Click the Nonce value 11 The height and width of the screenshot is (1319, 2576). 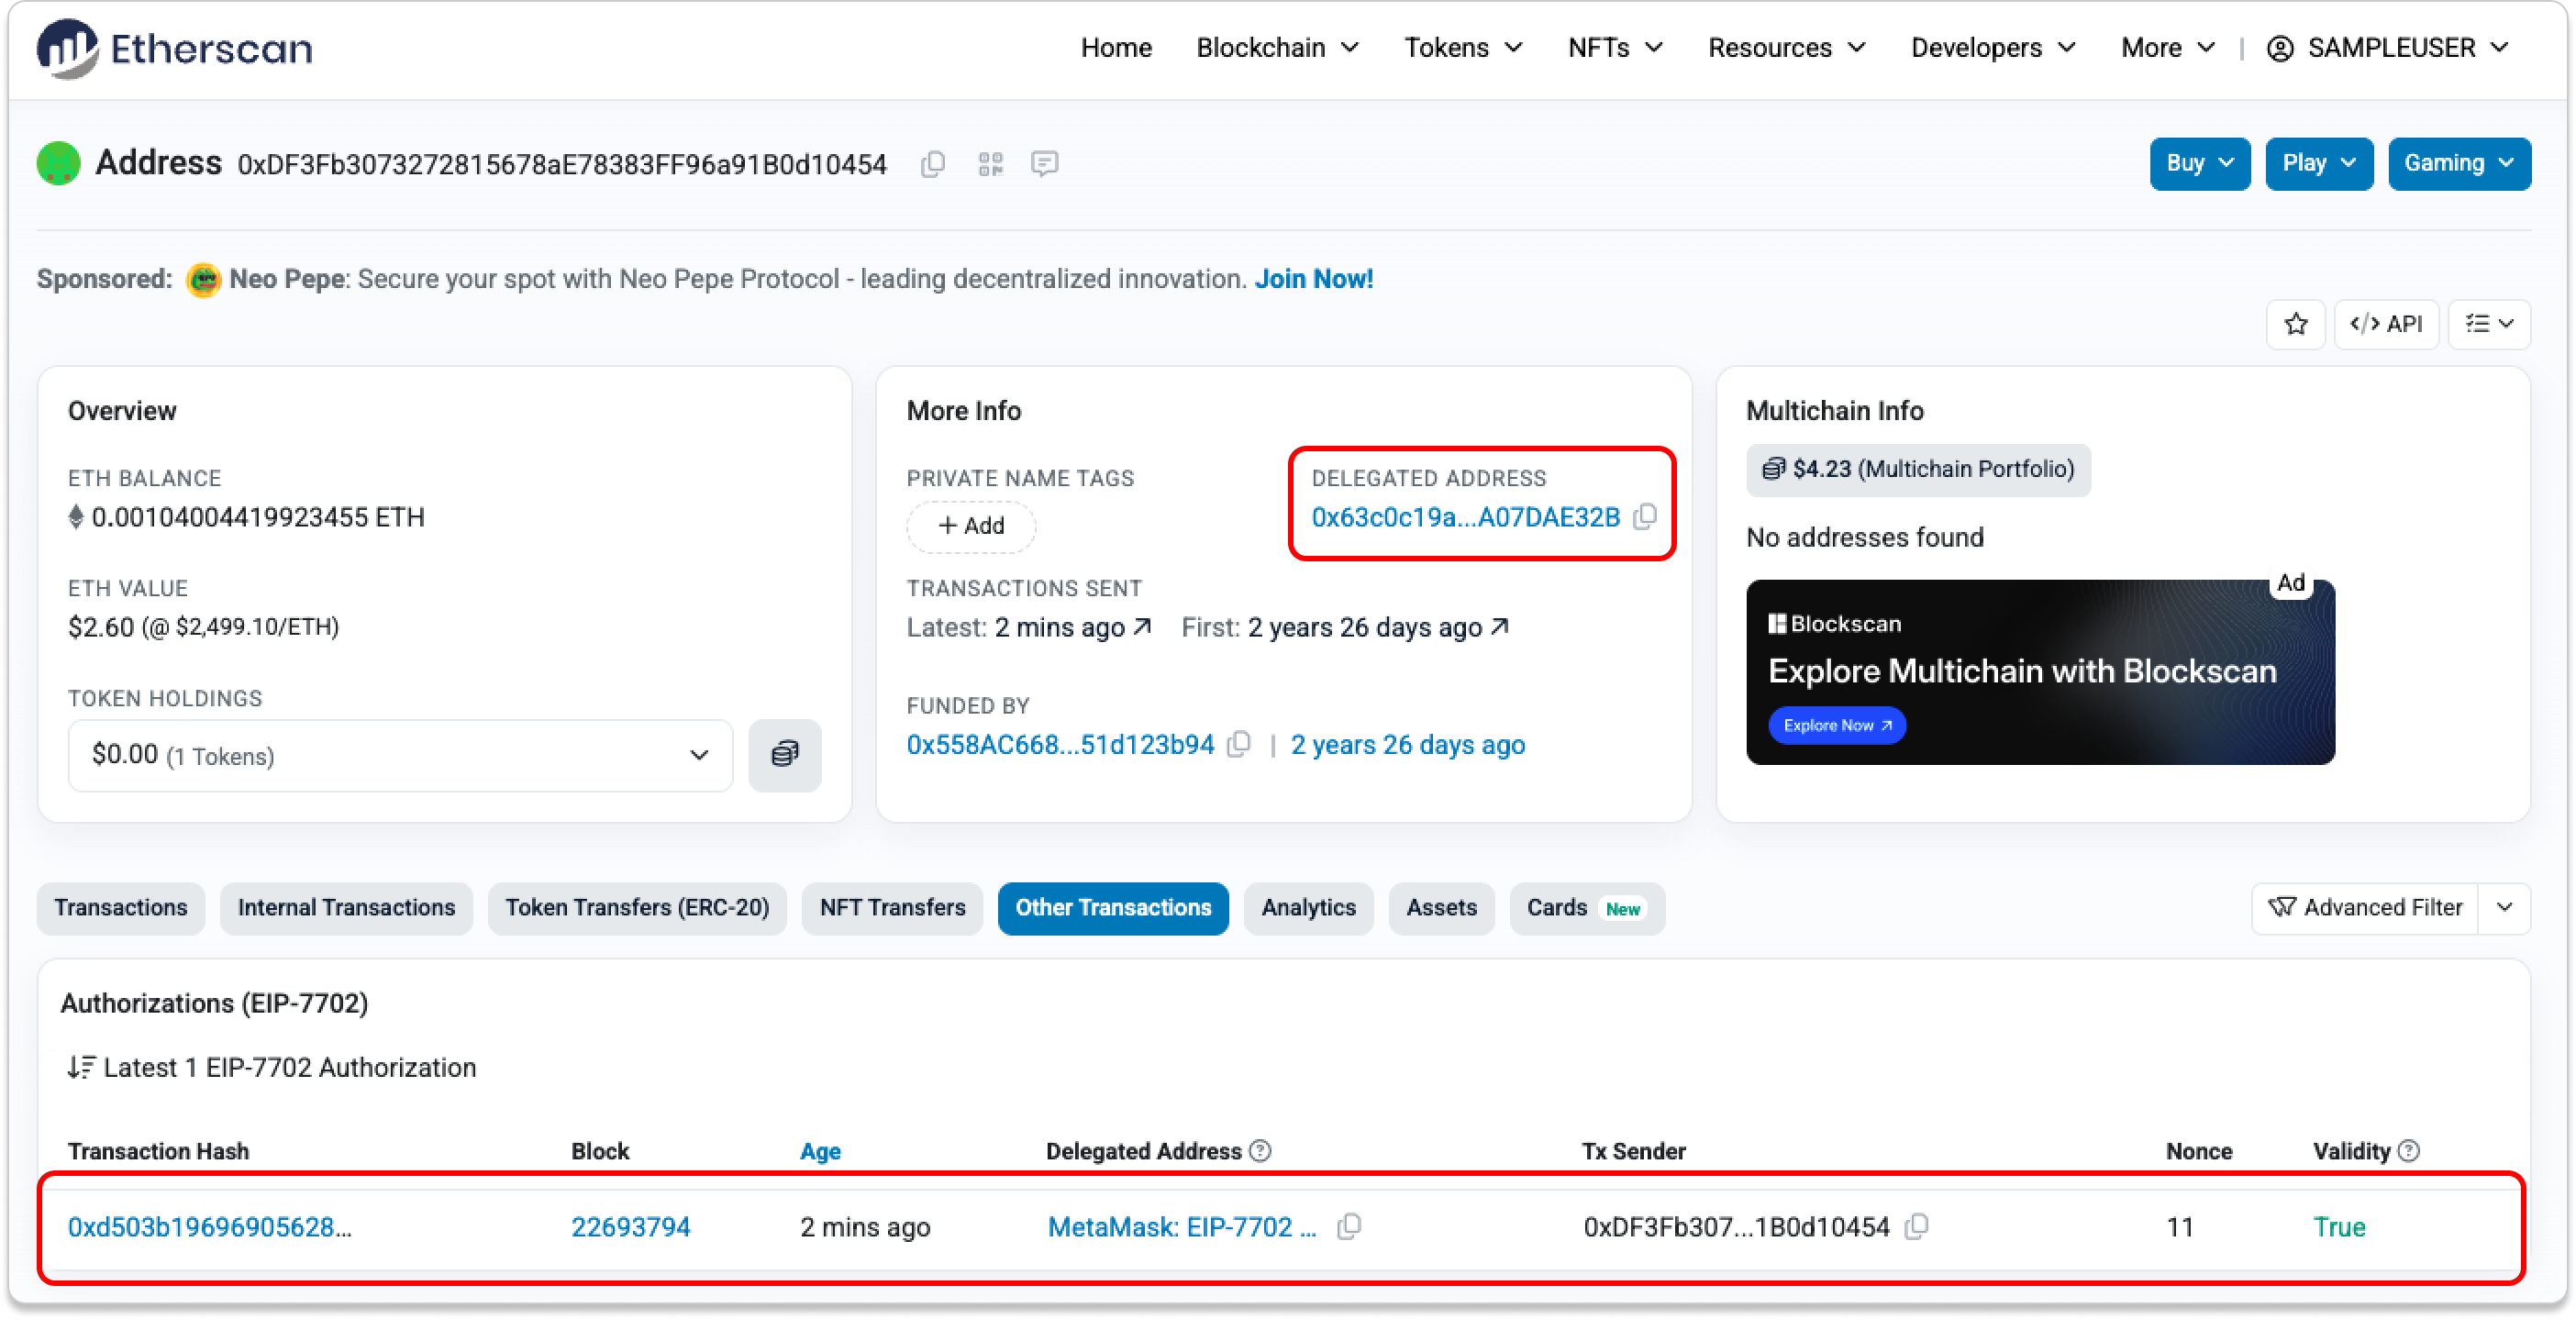point(2180,1226)
